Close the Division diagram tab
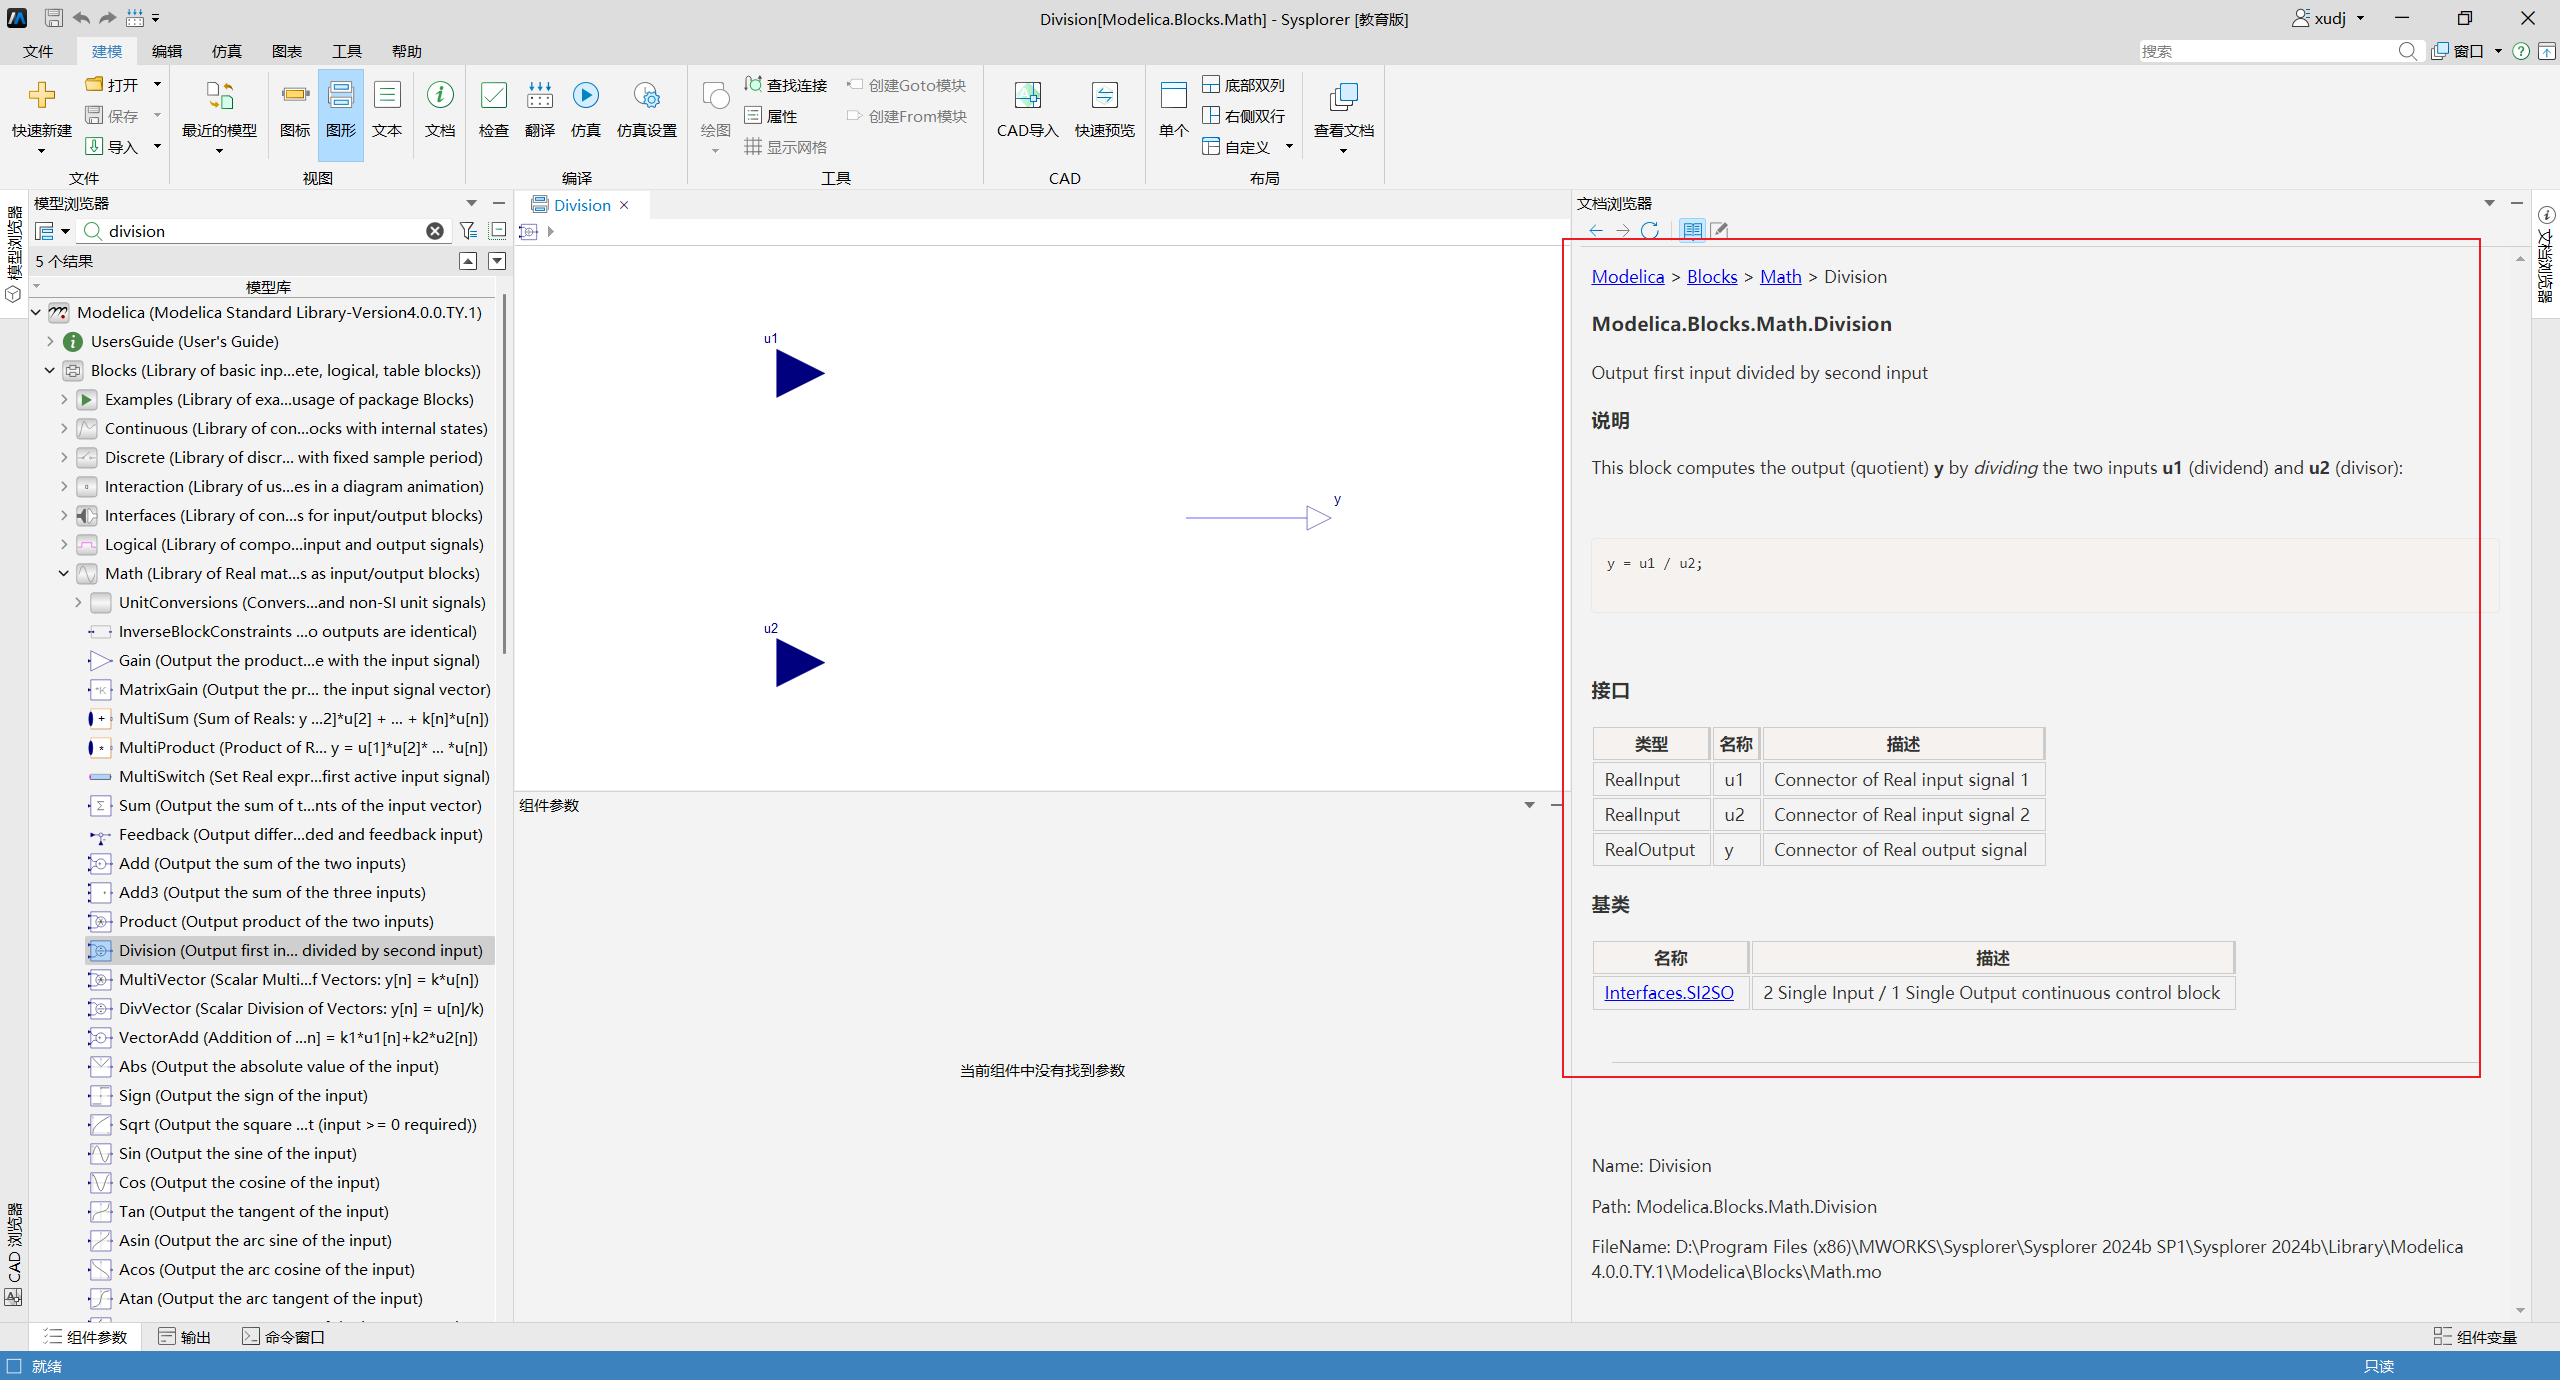The height and width of the screenshot is (1380, 2560). pos(625,205)
